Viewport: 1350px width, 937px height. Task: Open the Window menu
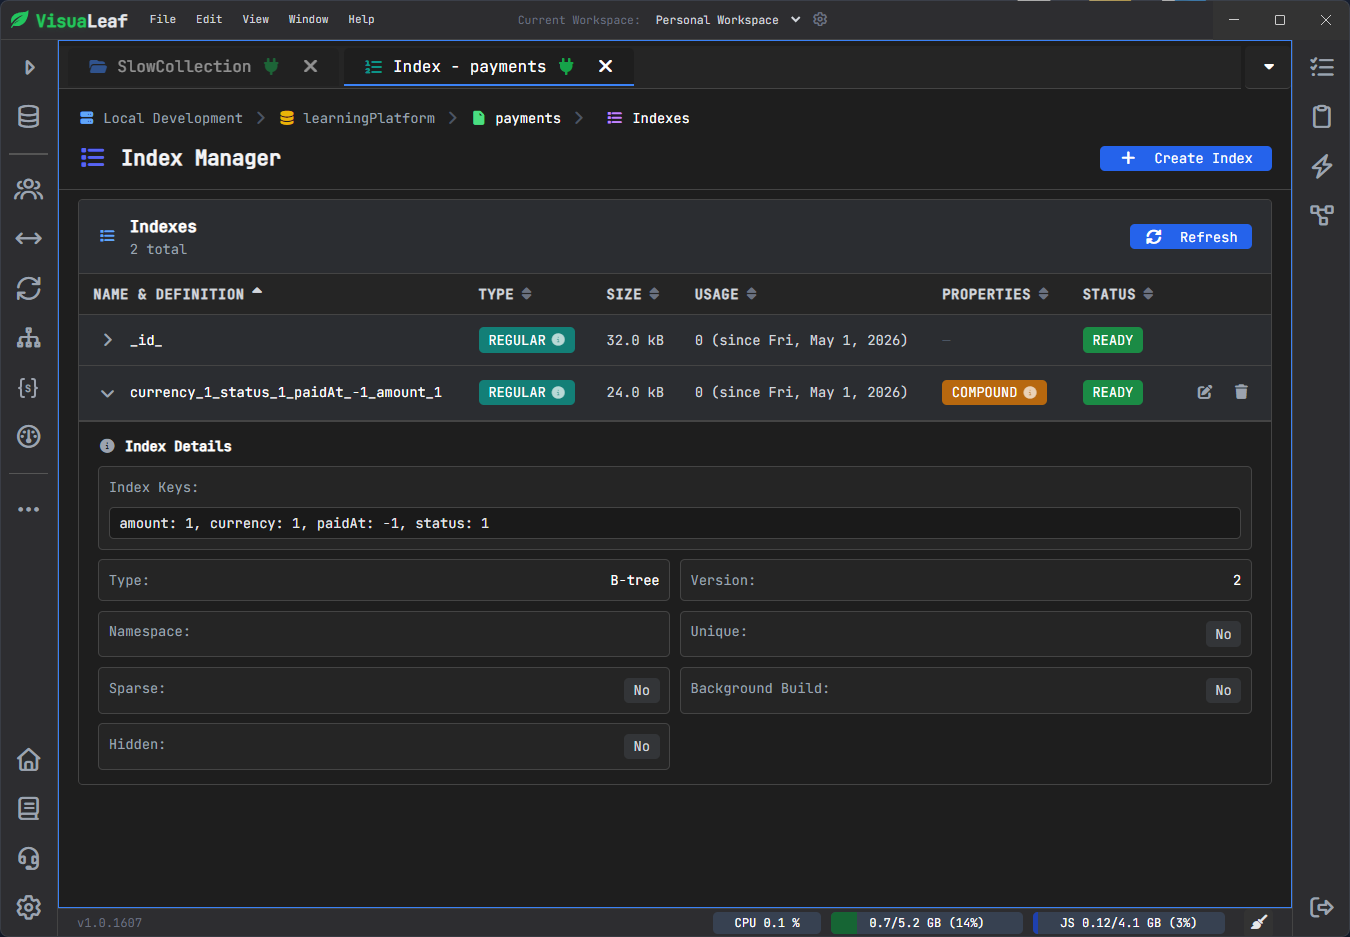tap(308, 19)
